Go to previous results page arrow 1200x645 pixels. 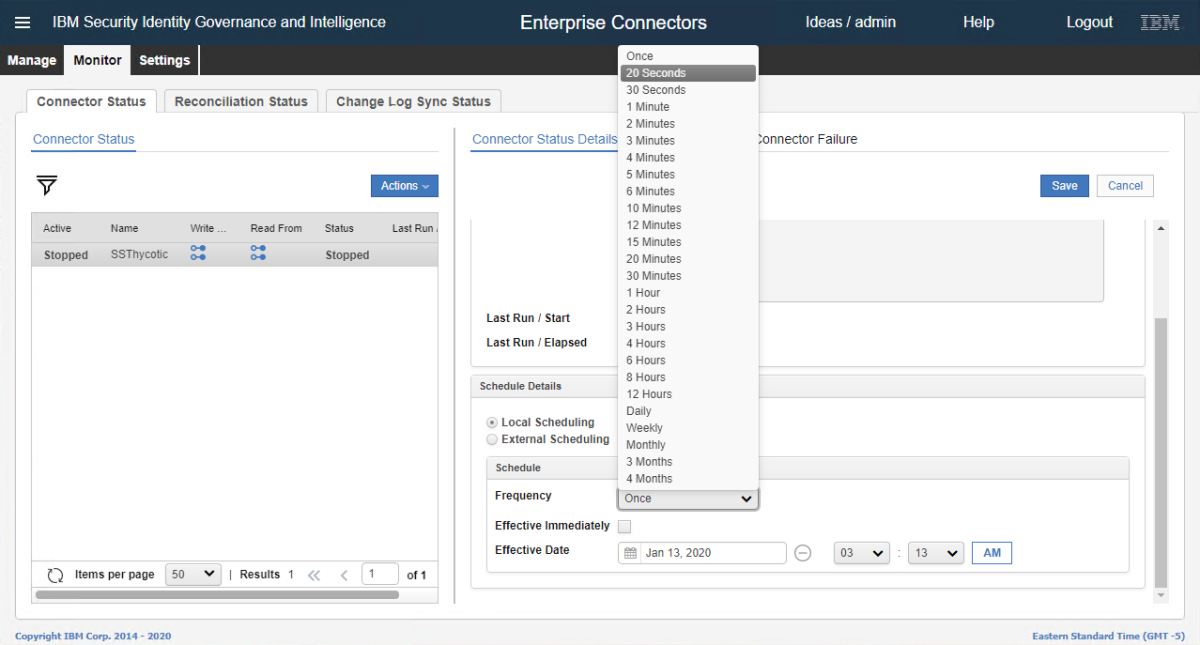coord(343,575)
